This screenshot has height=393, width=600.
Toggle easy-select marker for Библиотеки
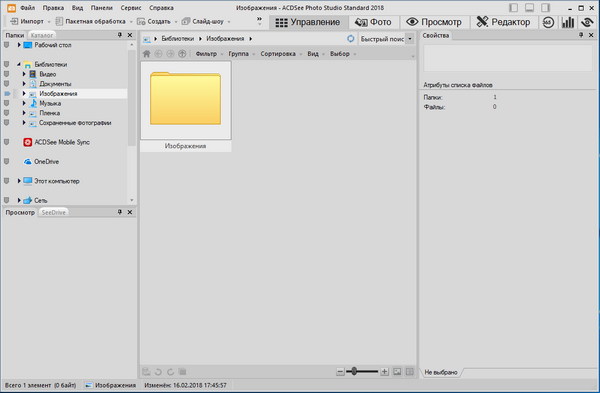coord(7,64)
